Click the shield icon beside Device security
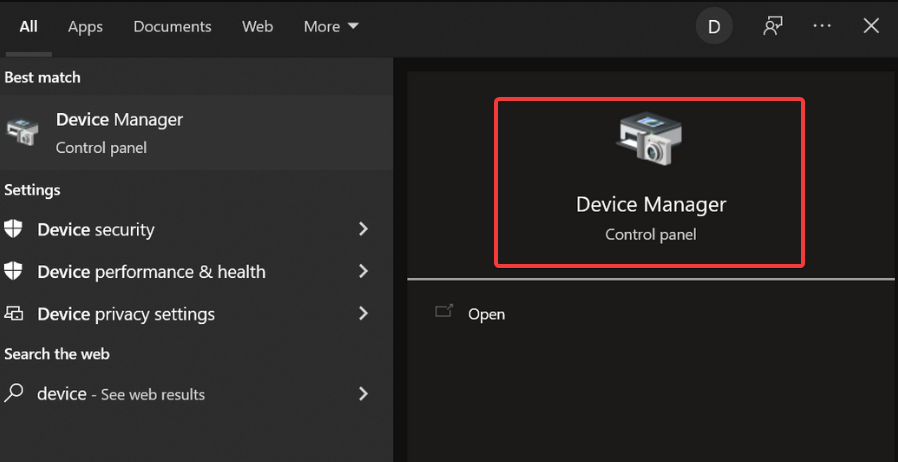Viewport: 898px width, 462px height. (14, 229)
